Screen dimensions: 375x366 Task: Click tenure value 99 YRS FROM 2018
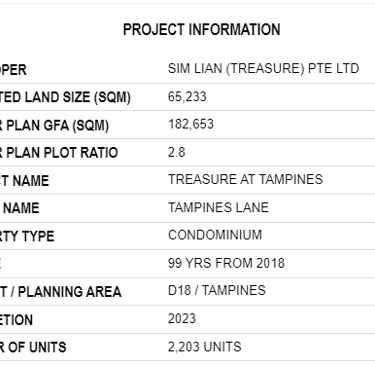tap(226, 263)
